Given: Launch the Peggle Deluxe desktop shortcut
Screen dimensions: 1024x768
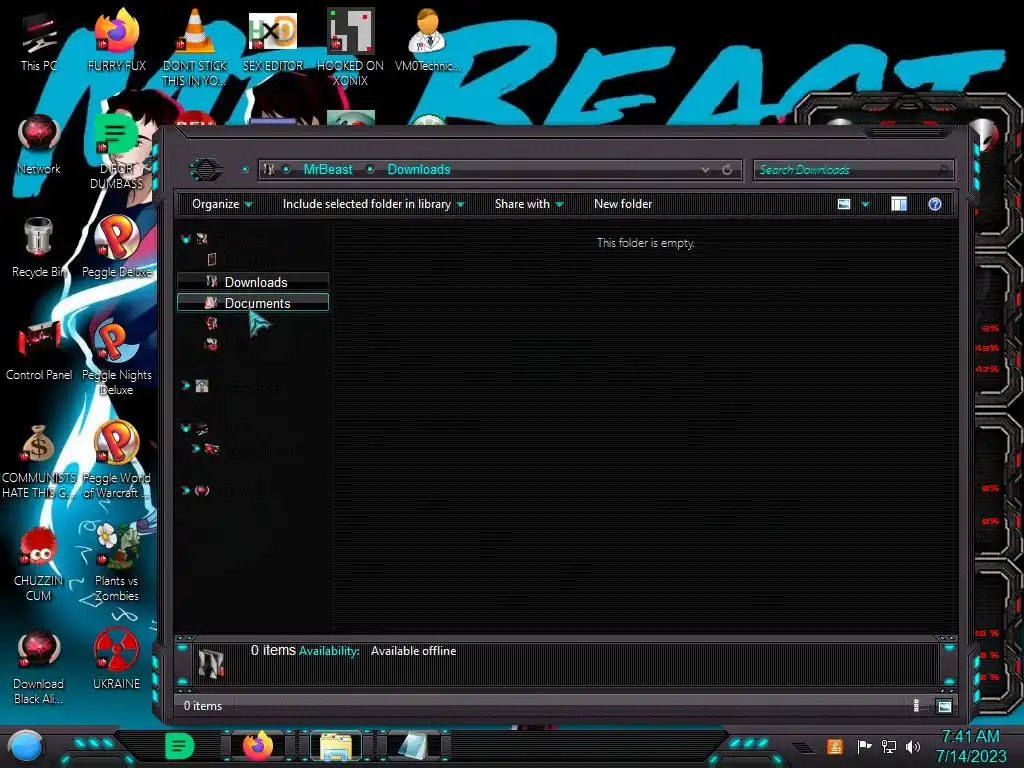Looking at the screenshot, I should [116, 248].
